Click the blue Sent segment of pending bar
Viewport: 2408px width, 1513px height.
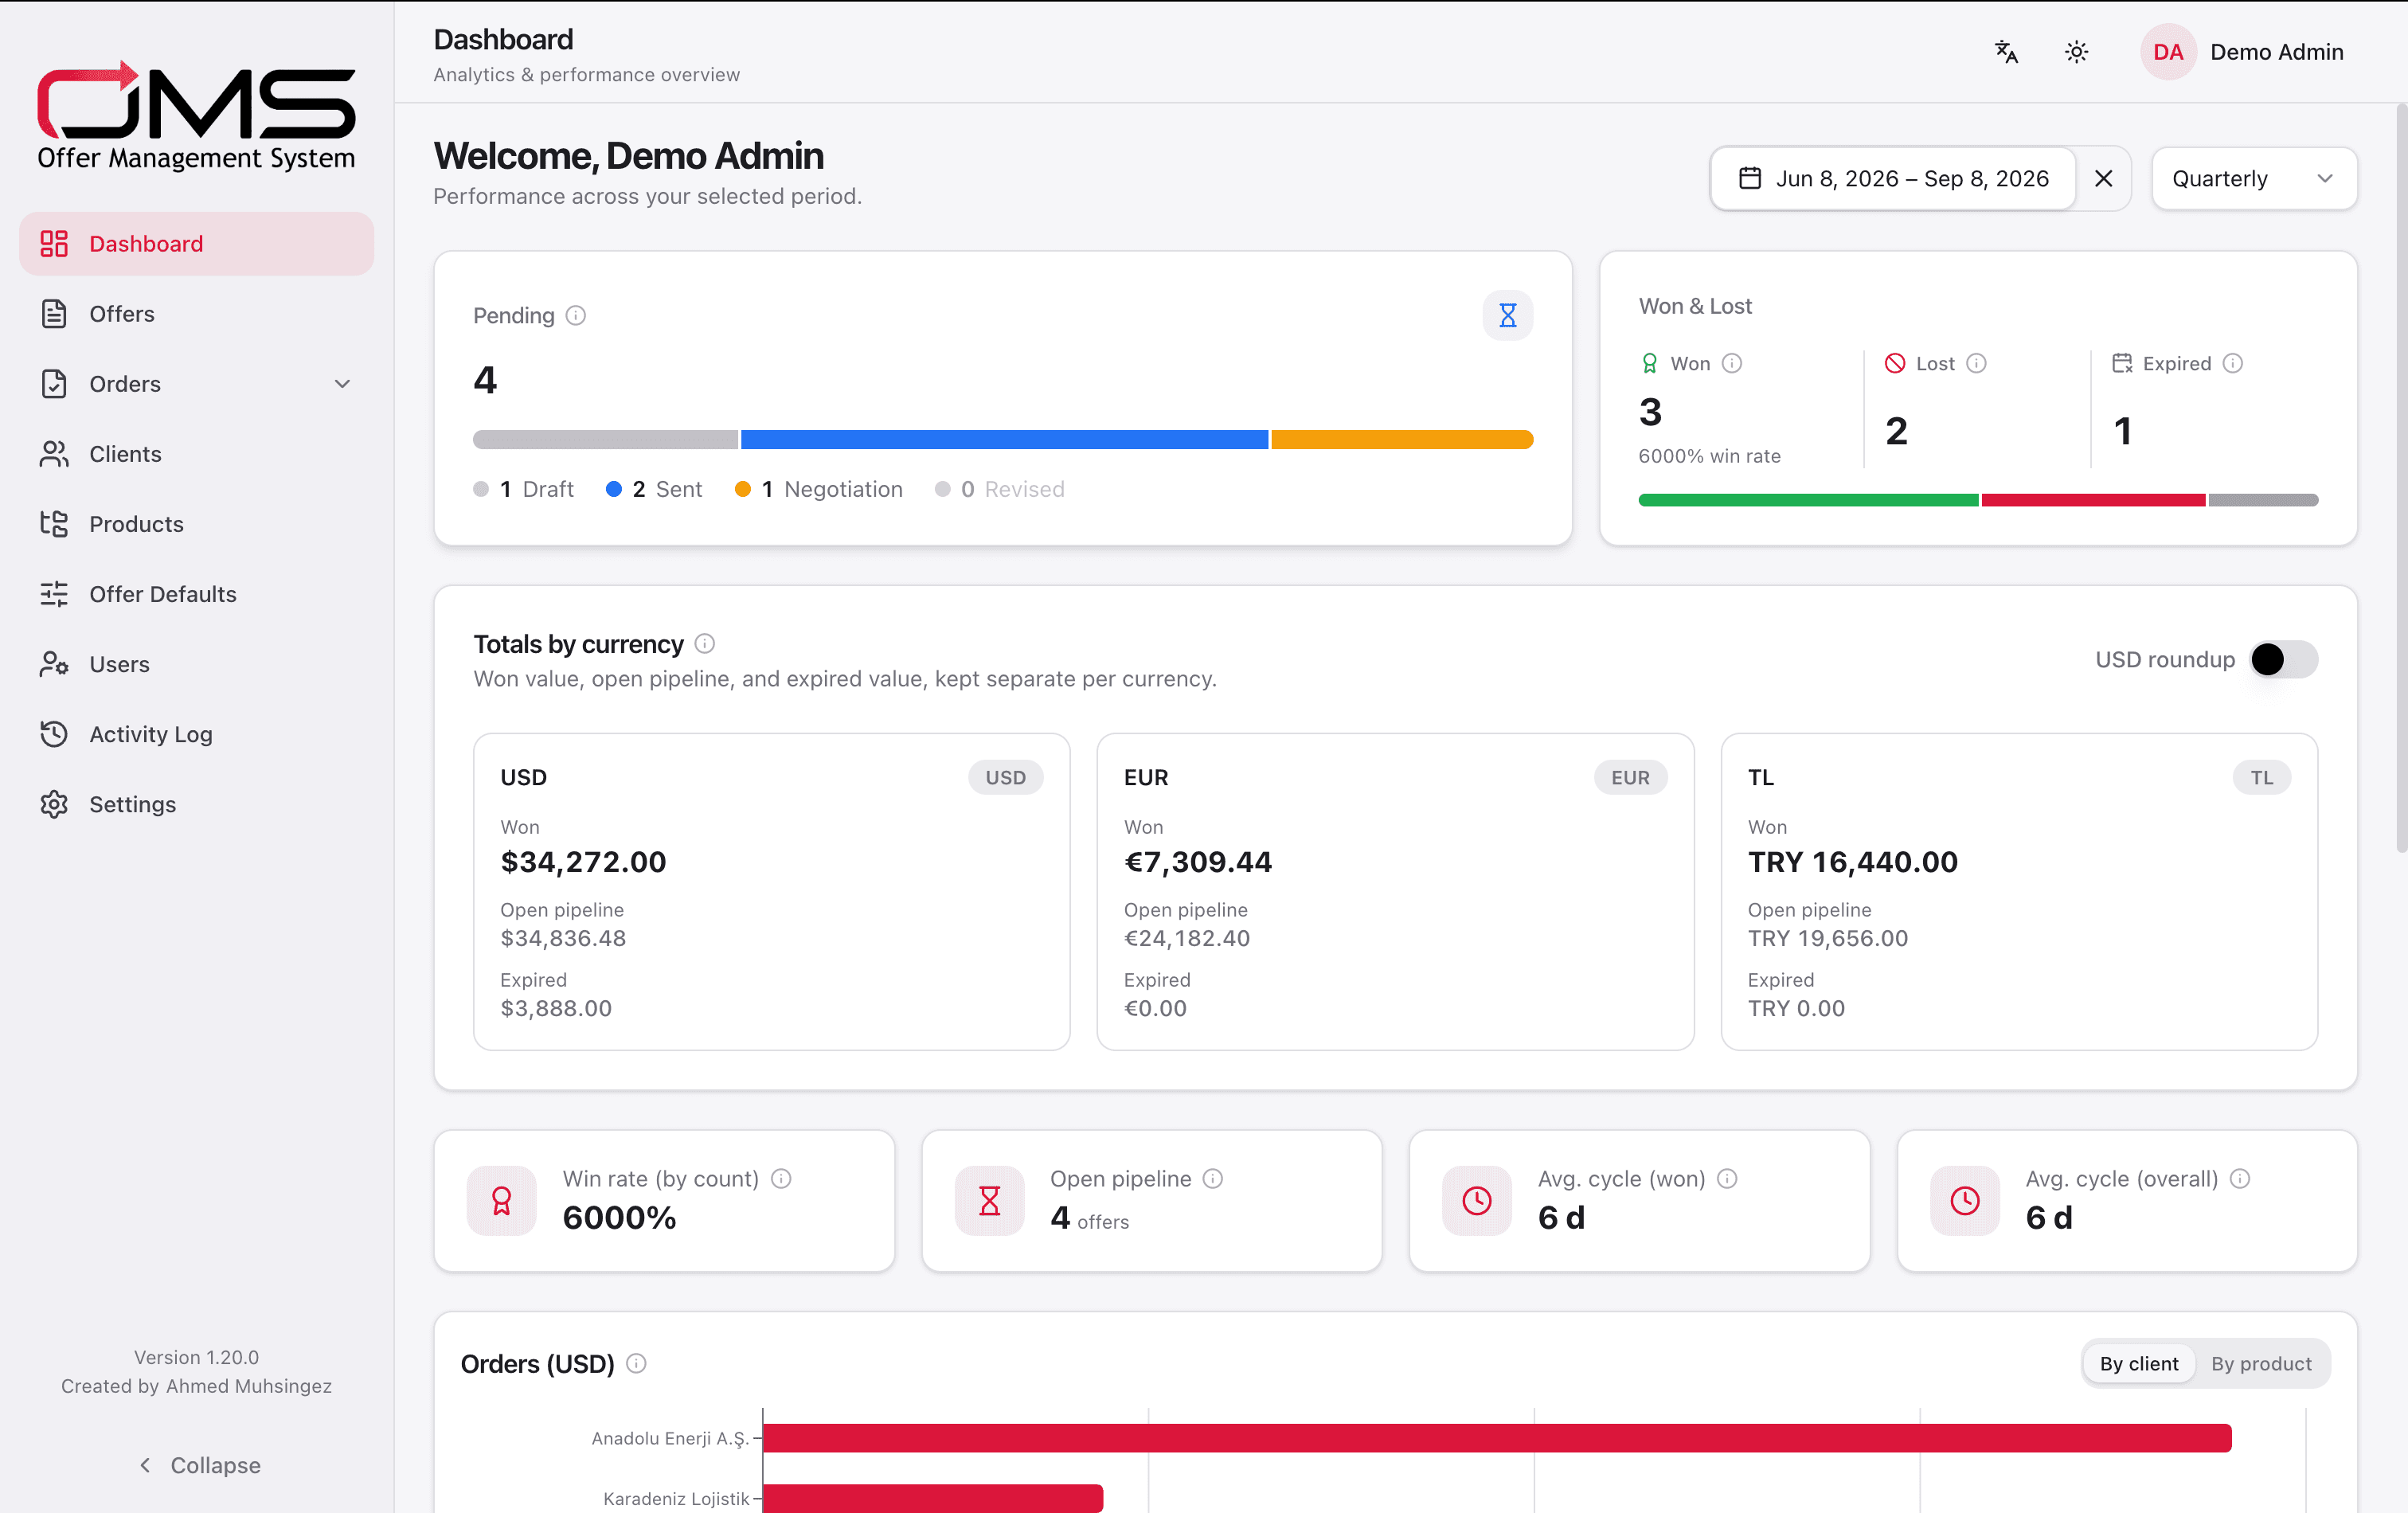1004,439
